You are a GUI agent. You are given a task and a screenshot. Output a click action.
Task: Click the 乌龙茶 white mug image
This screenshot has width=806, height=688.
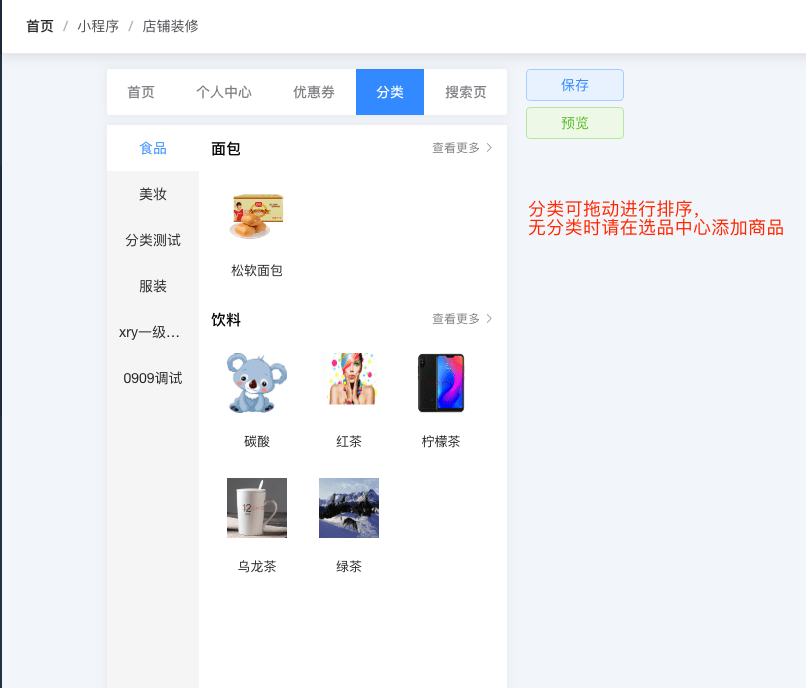point(257,508)
